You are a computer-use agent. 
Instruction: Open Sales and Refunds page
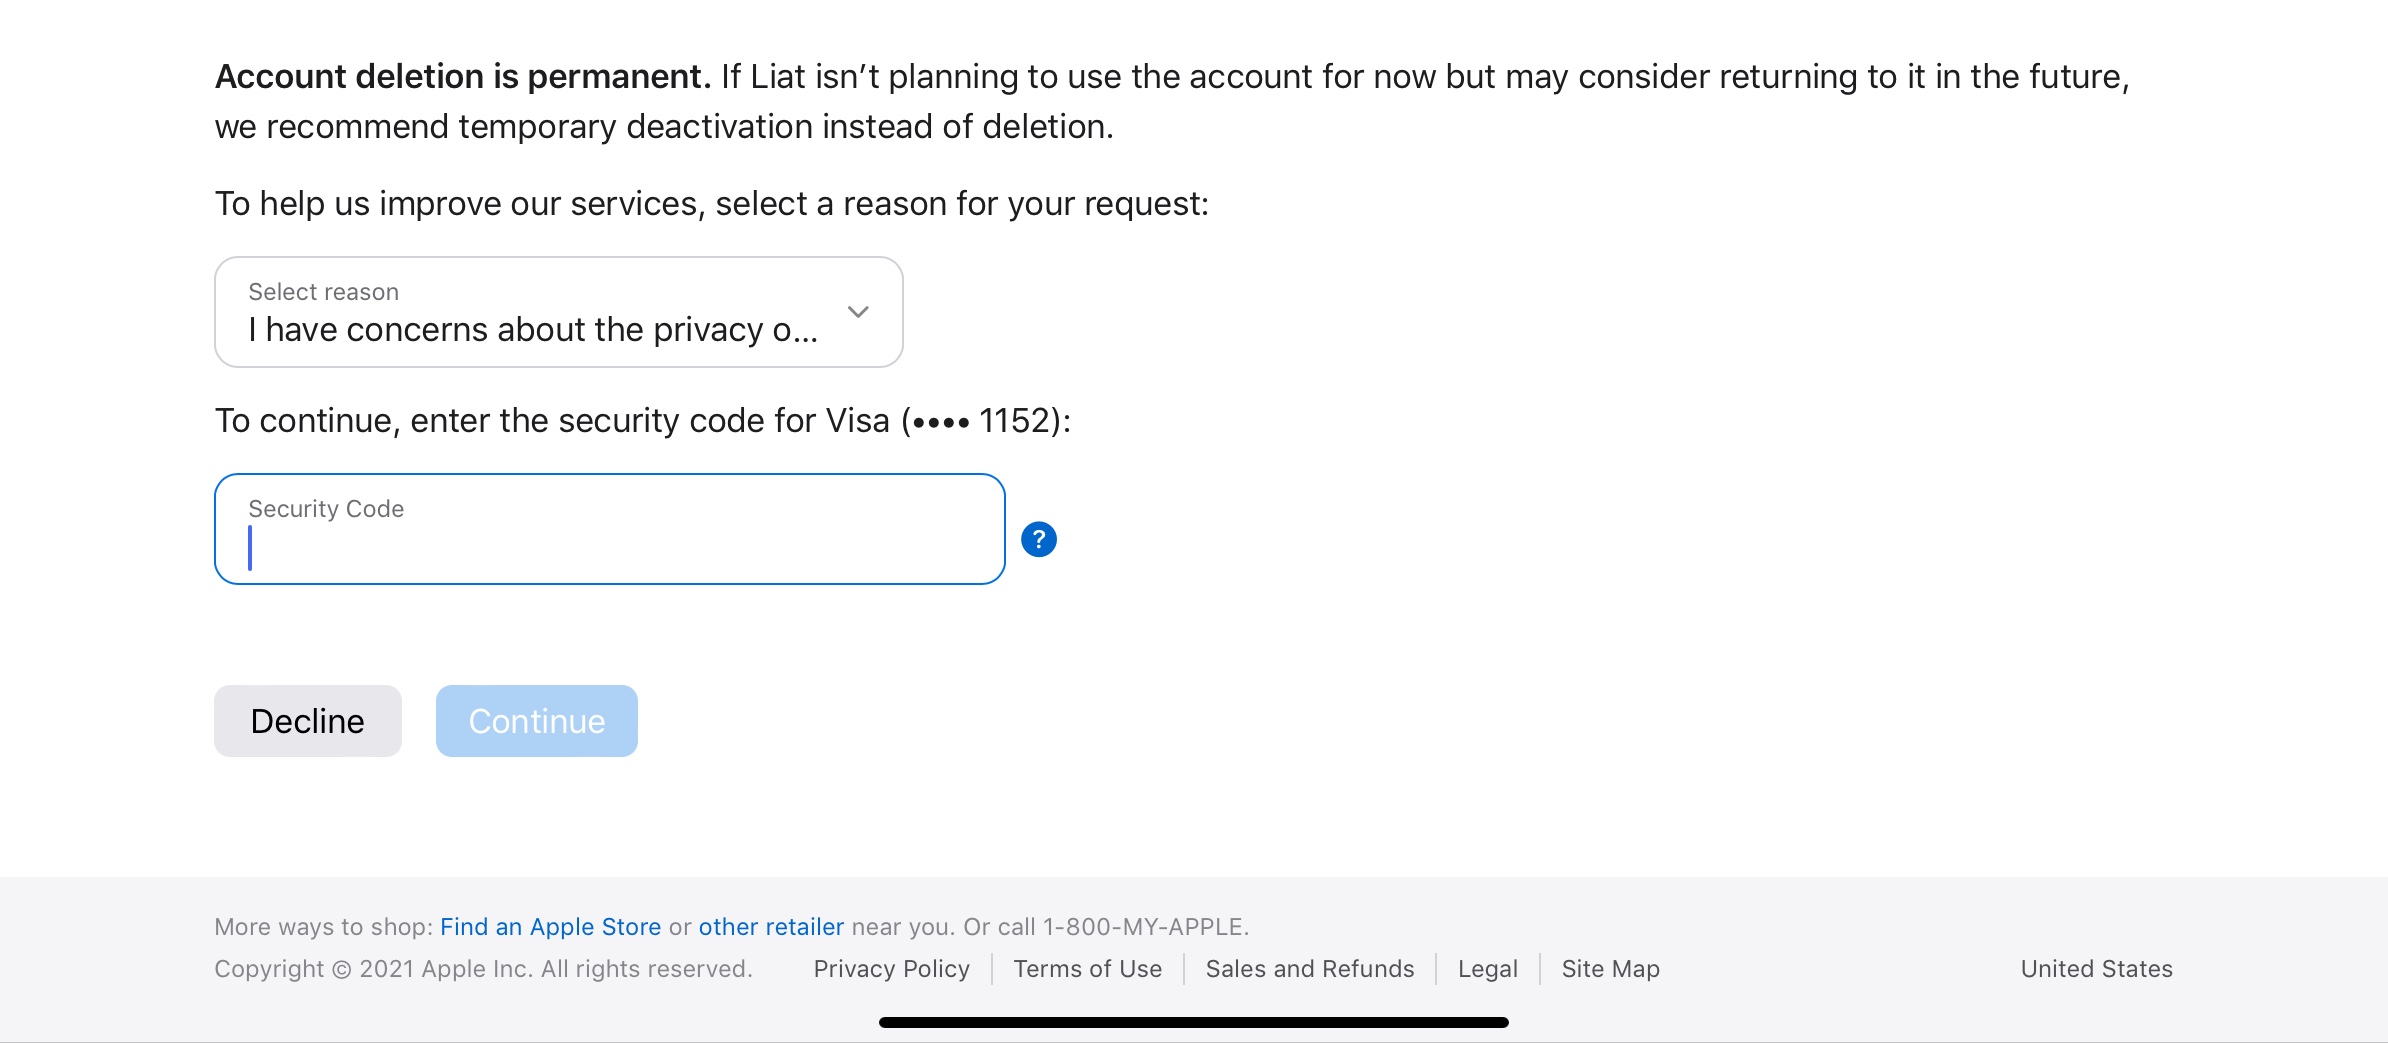[1309, 969]
